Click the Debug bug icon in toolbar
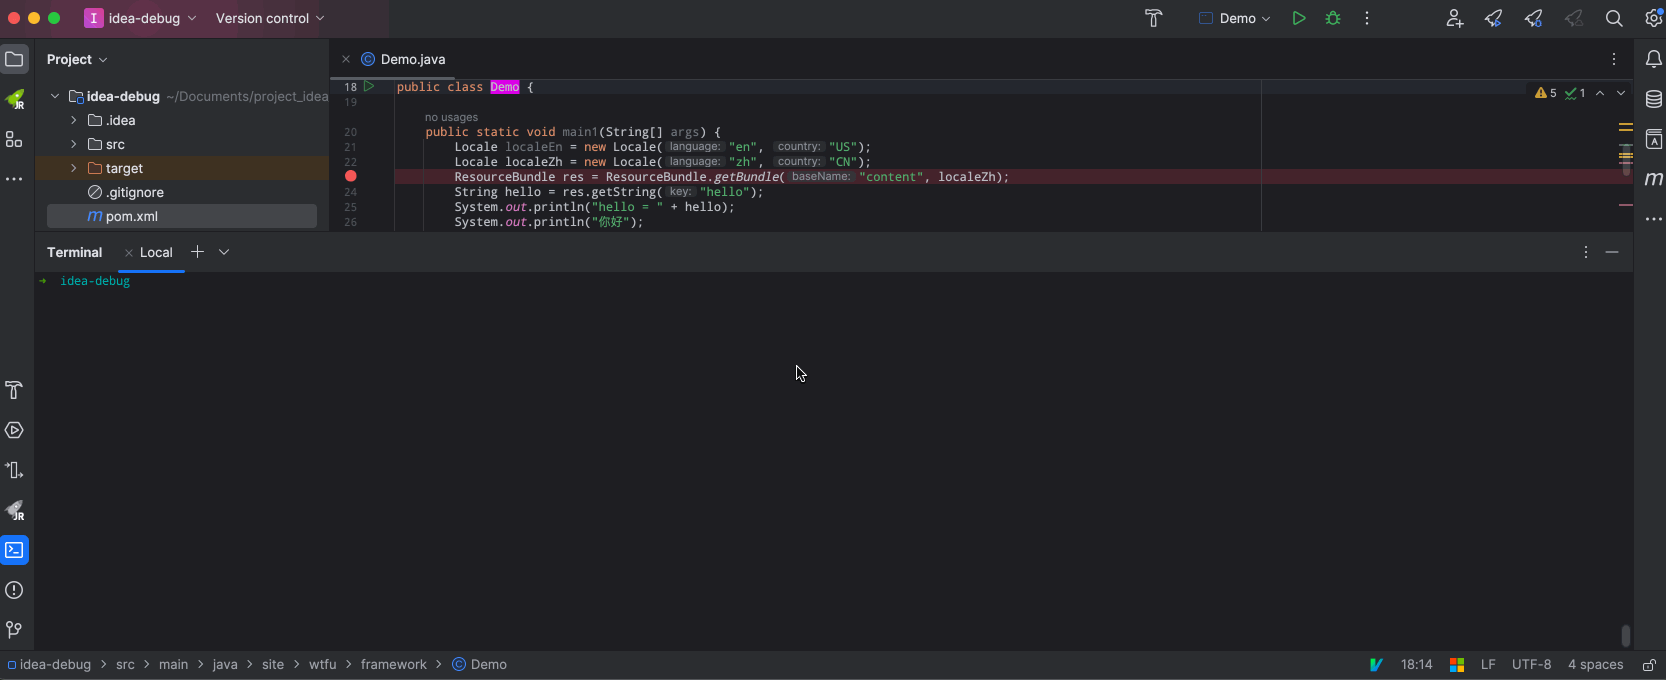 (x=1333, y=18)
